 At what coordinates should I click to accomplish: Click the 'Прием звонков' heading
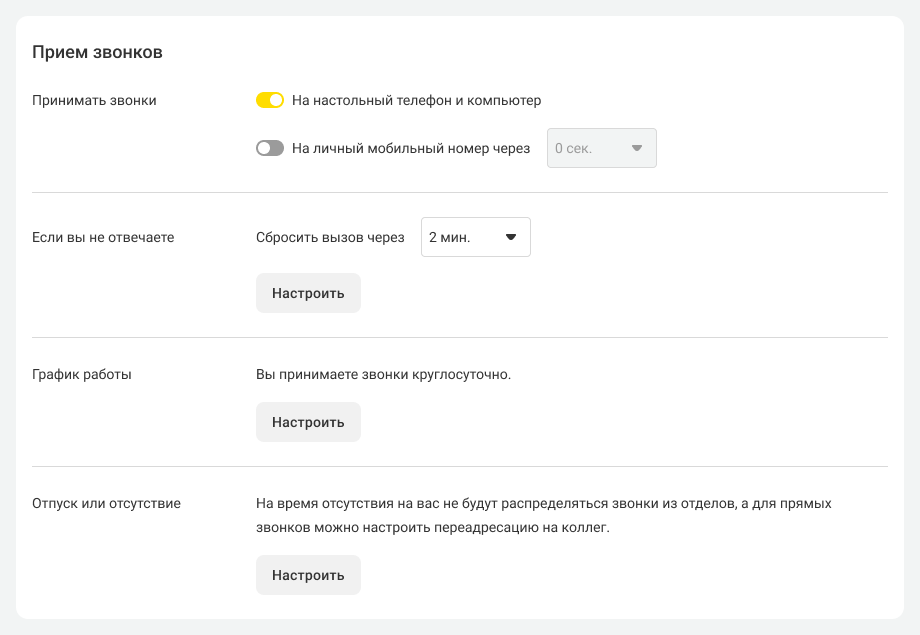click(97, 52)
